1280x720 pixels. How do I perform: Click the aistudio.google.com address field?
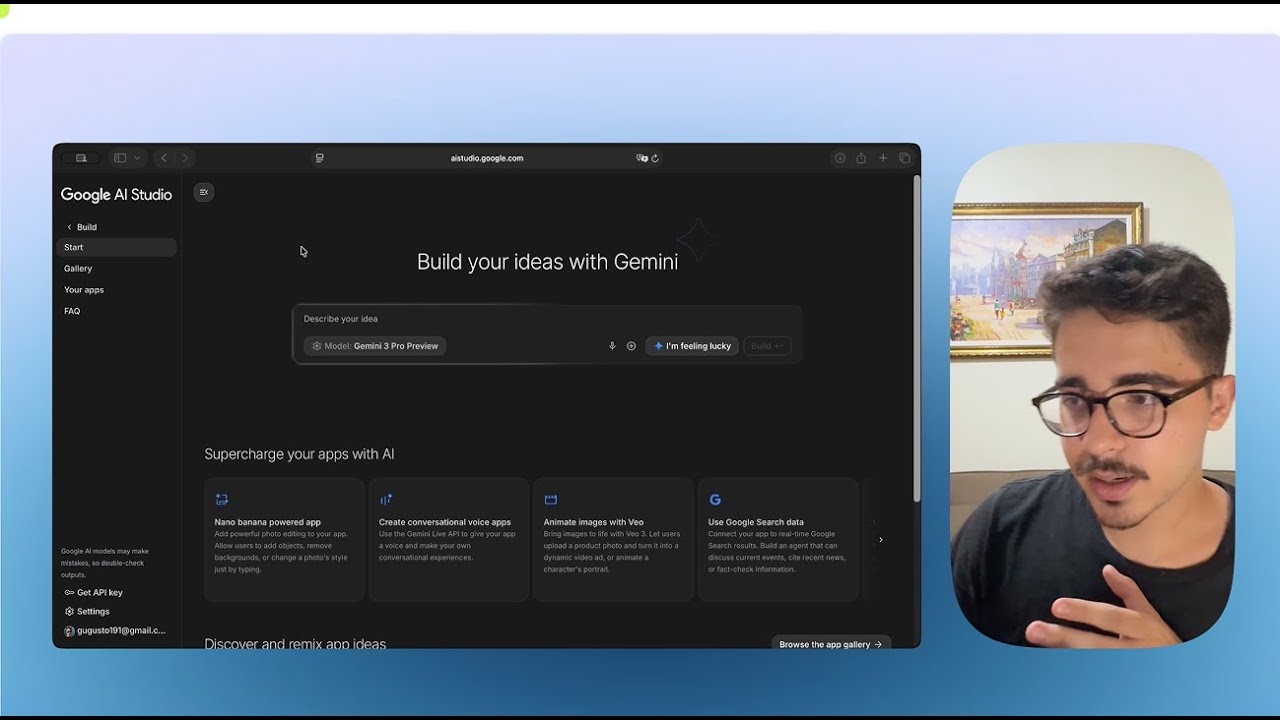point(487,158)
